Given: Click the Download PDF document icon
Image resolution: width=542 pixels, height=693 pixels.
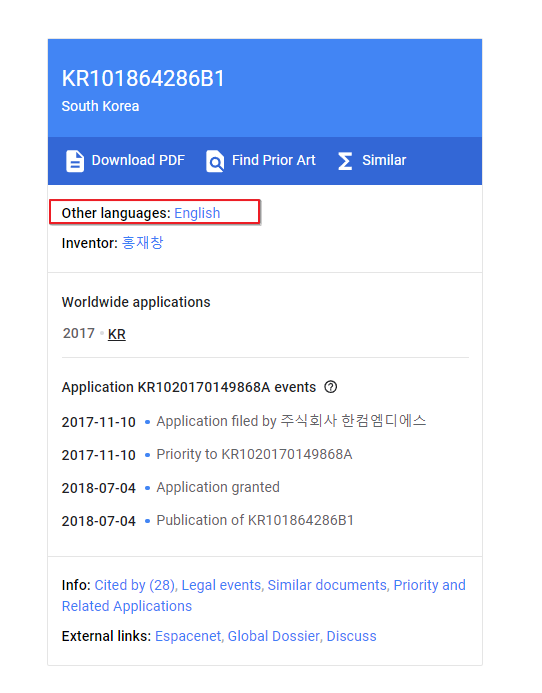Looking at the screenshot, I should point(75,161).
